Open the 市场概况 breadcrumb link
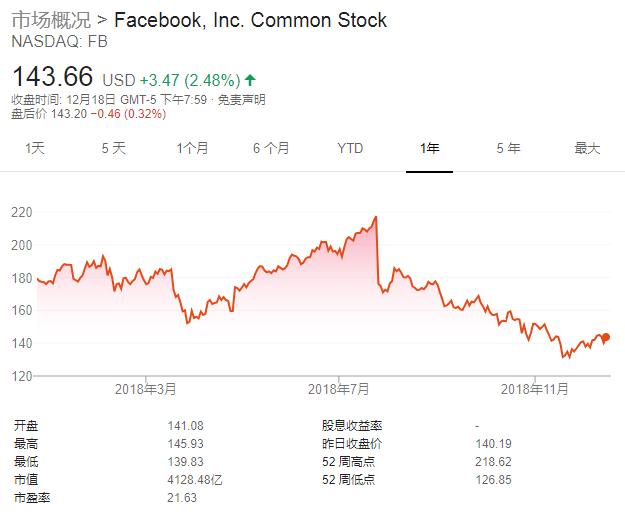Viewport: 625px width, 518px height. pos(47,20)
